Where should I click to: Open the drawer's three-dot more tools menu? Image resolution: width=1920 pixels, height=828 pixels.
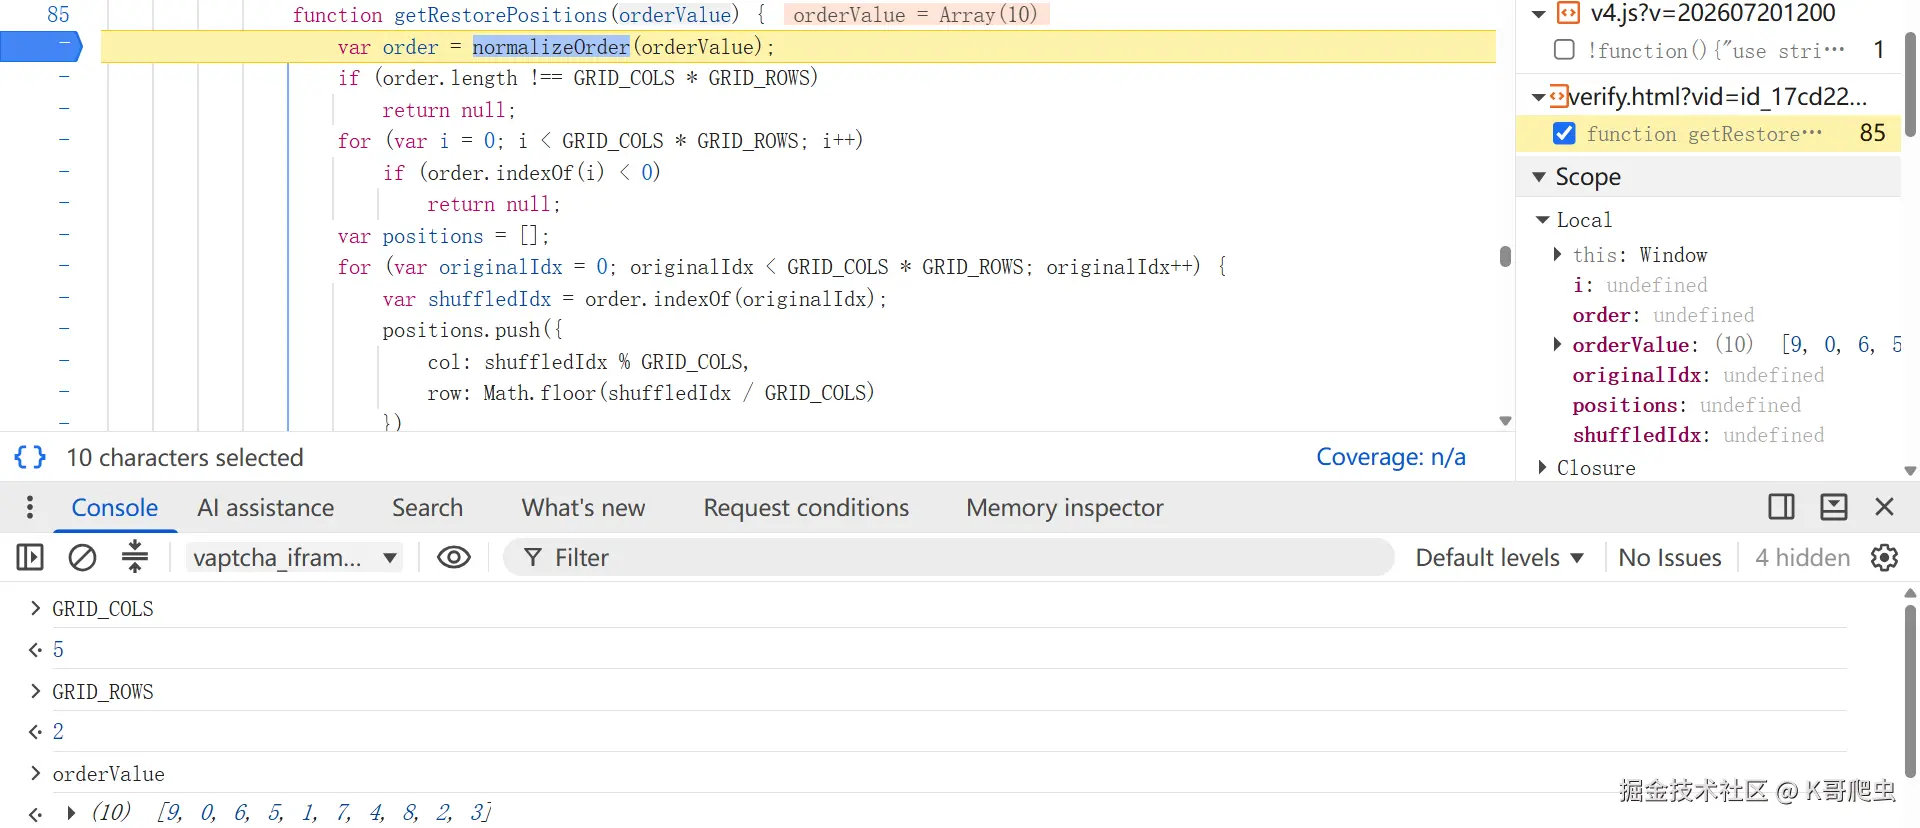(30, 507)
